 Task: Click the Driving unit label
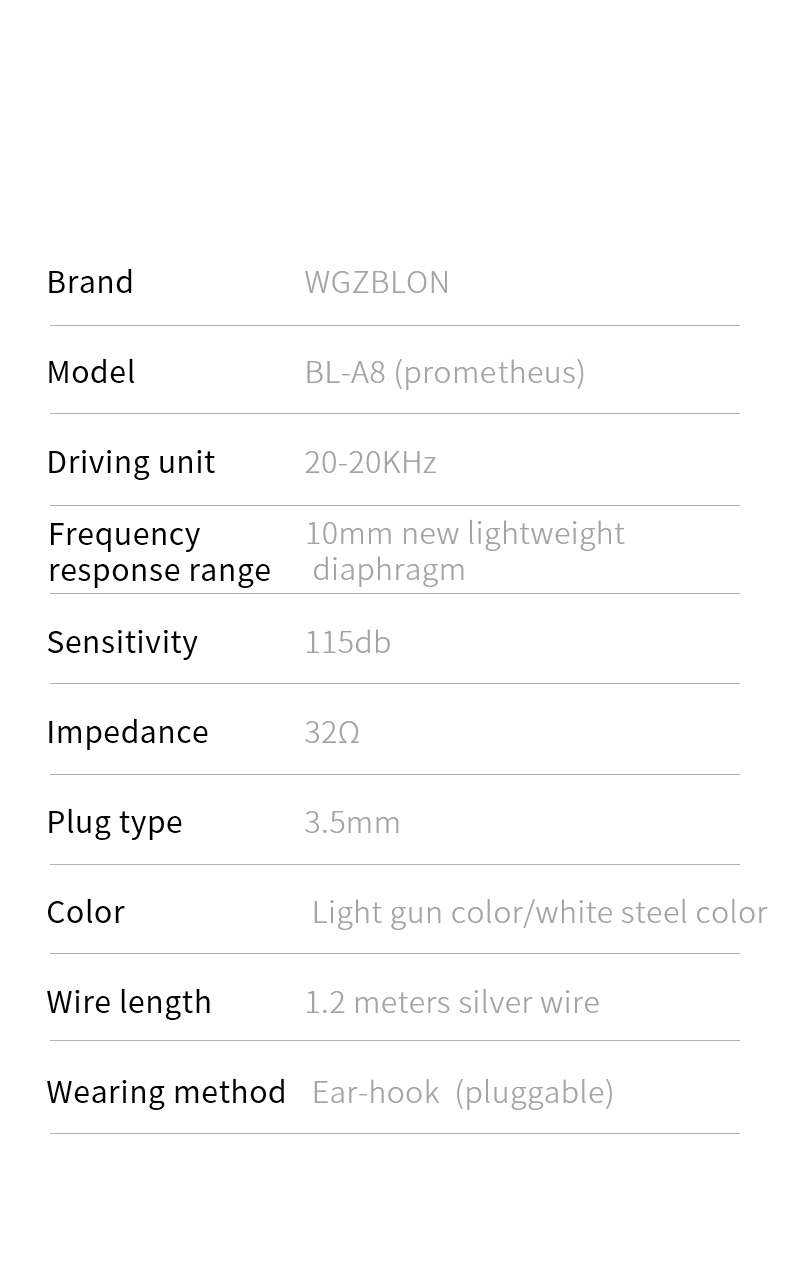pos(131,462)
